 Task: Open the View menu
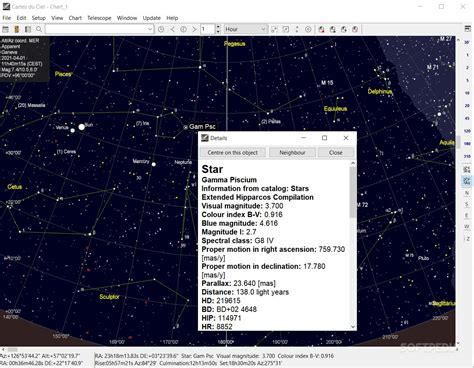coord(57,18)
